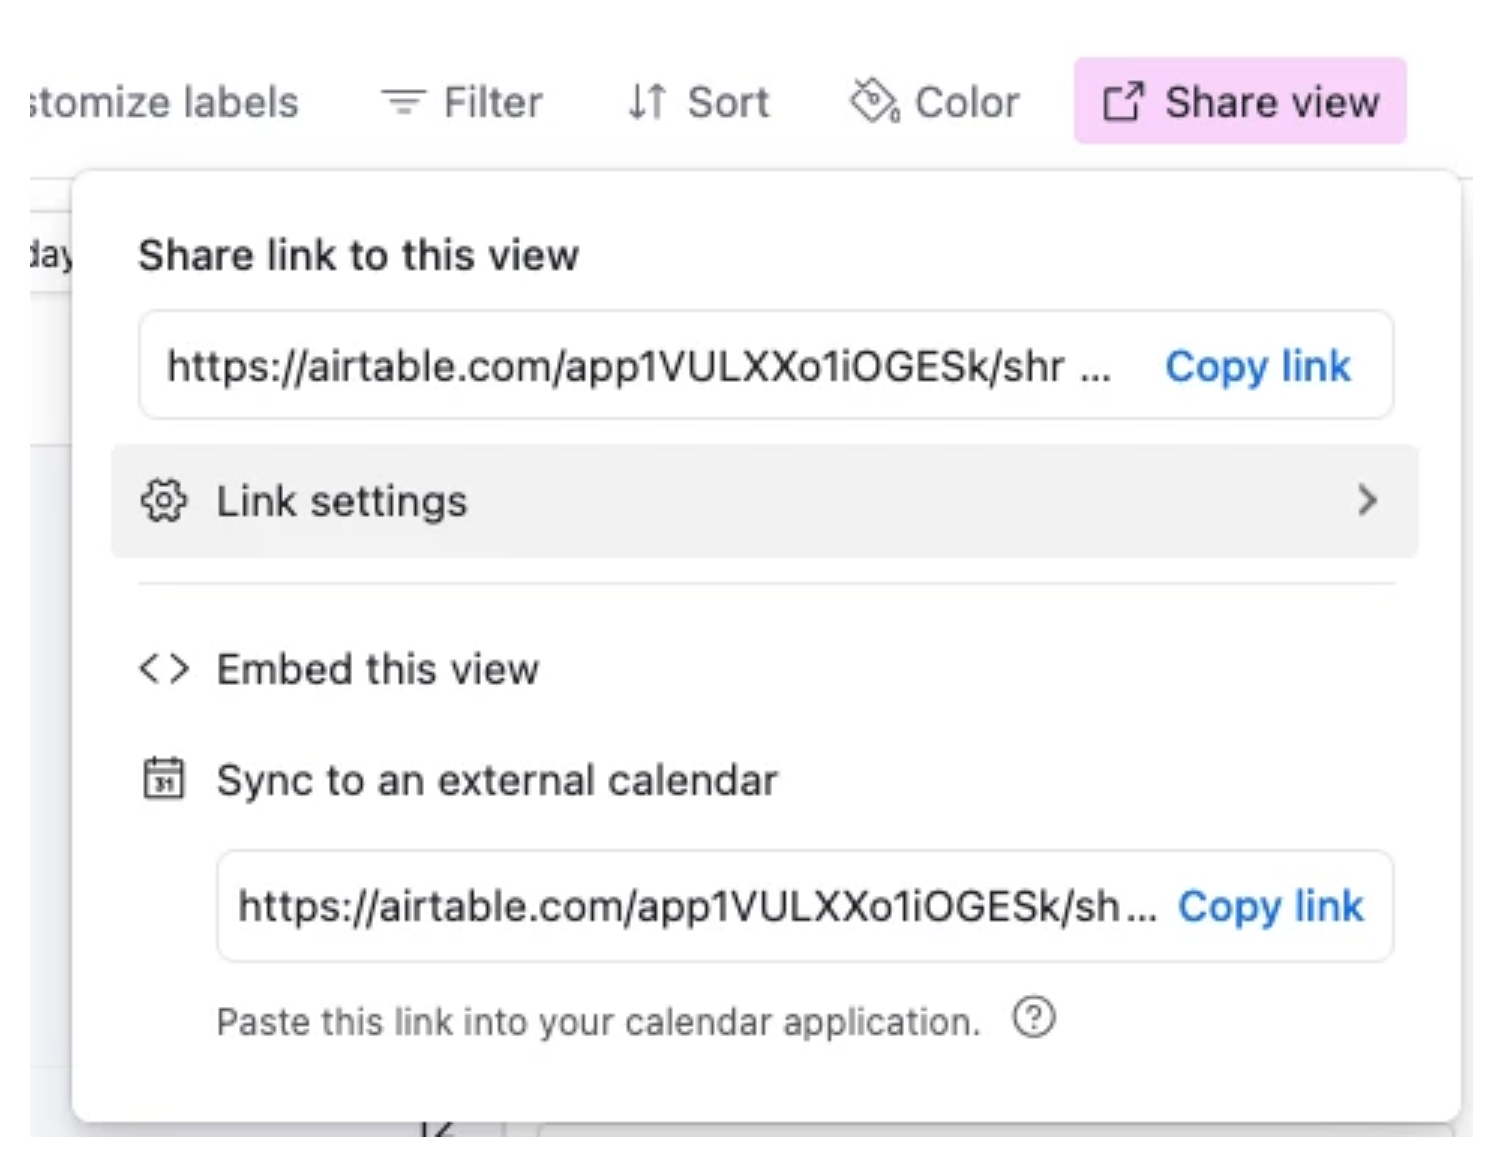Click the calendar icon next to Sync
This screenshot has width=1503, height=1167.
[164, 779]
